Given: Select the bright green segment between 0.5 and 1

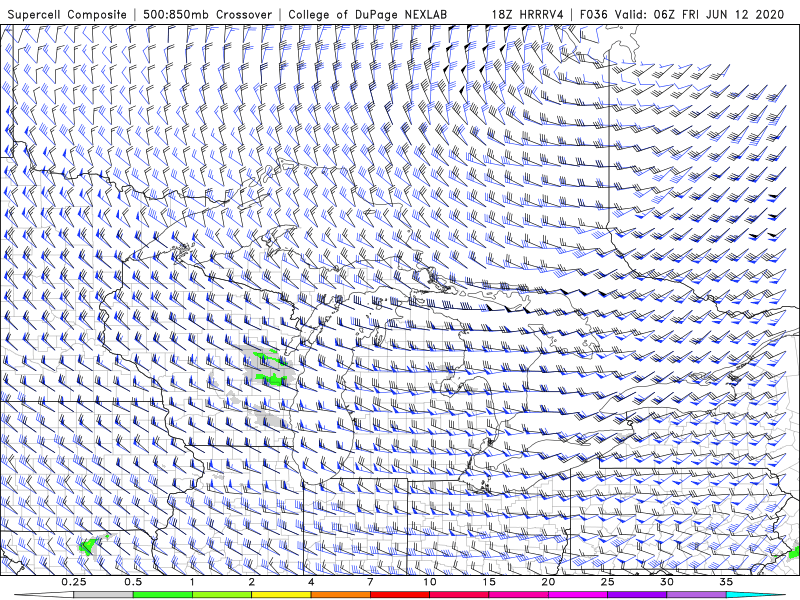Looking at the screenshot, I should click(x=163, y=595).
